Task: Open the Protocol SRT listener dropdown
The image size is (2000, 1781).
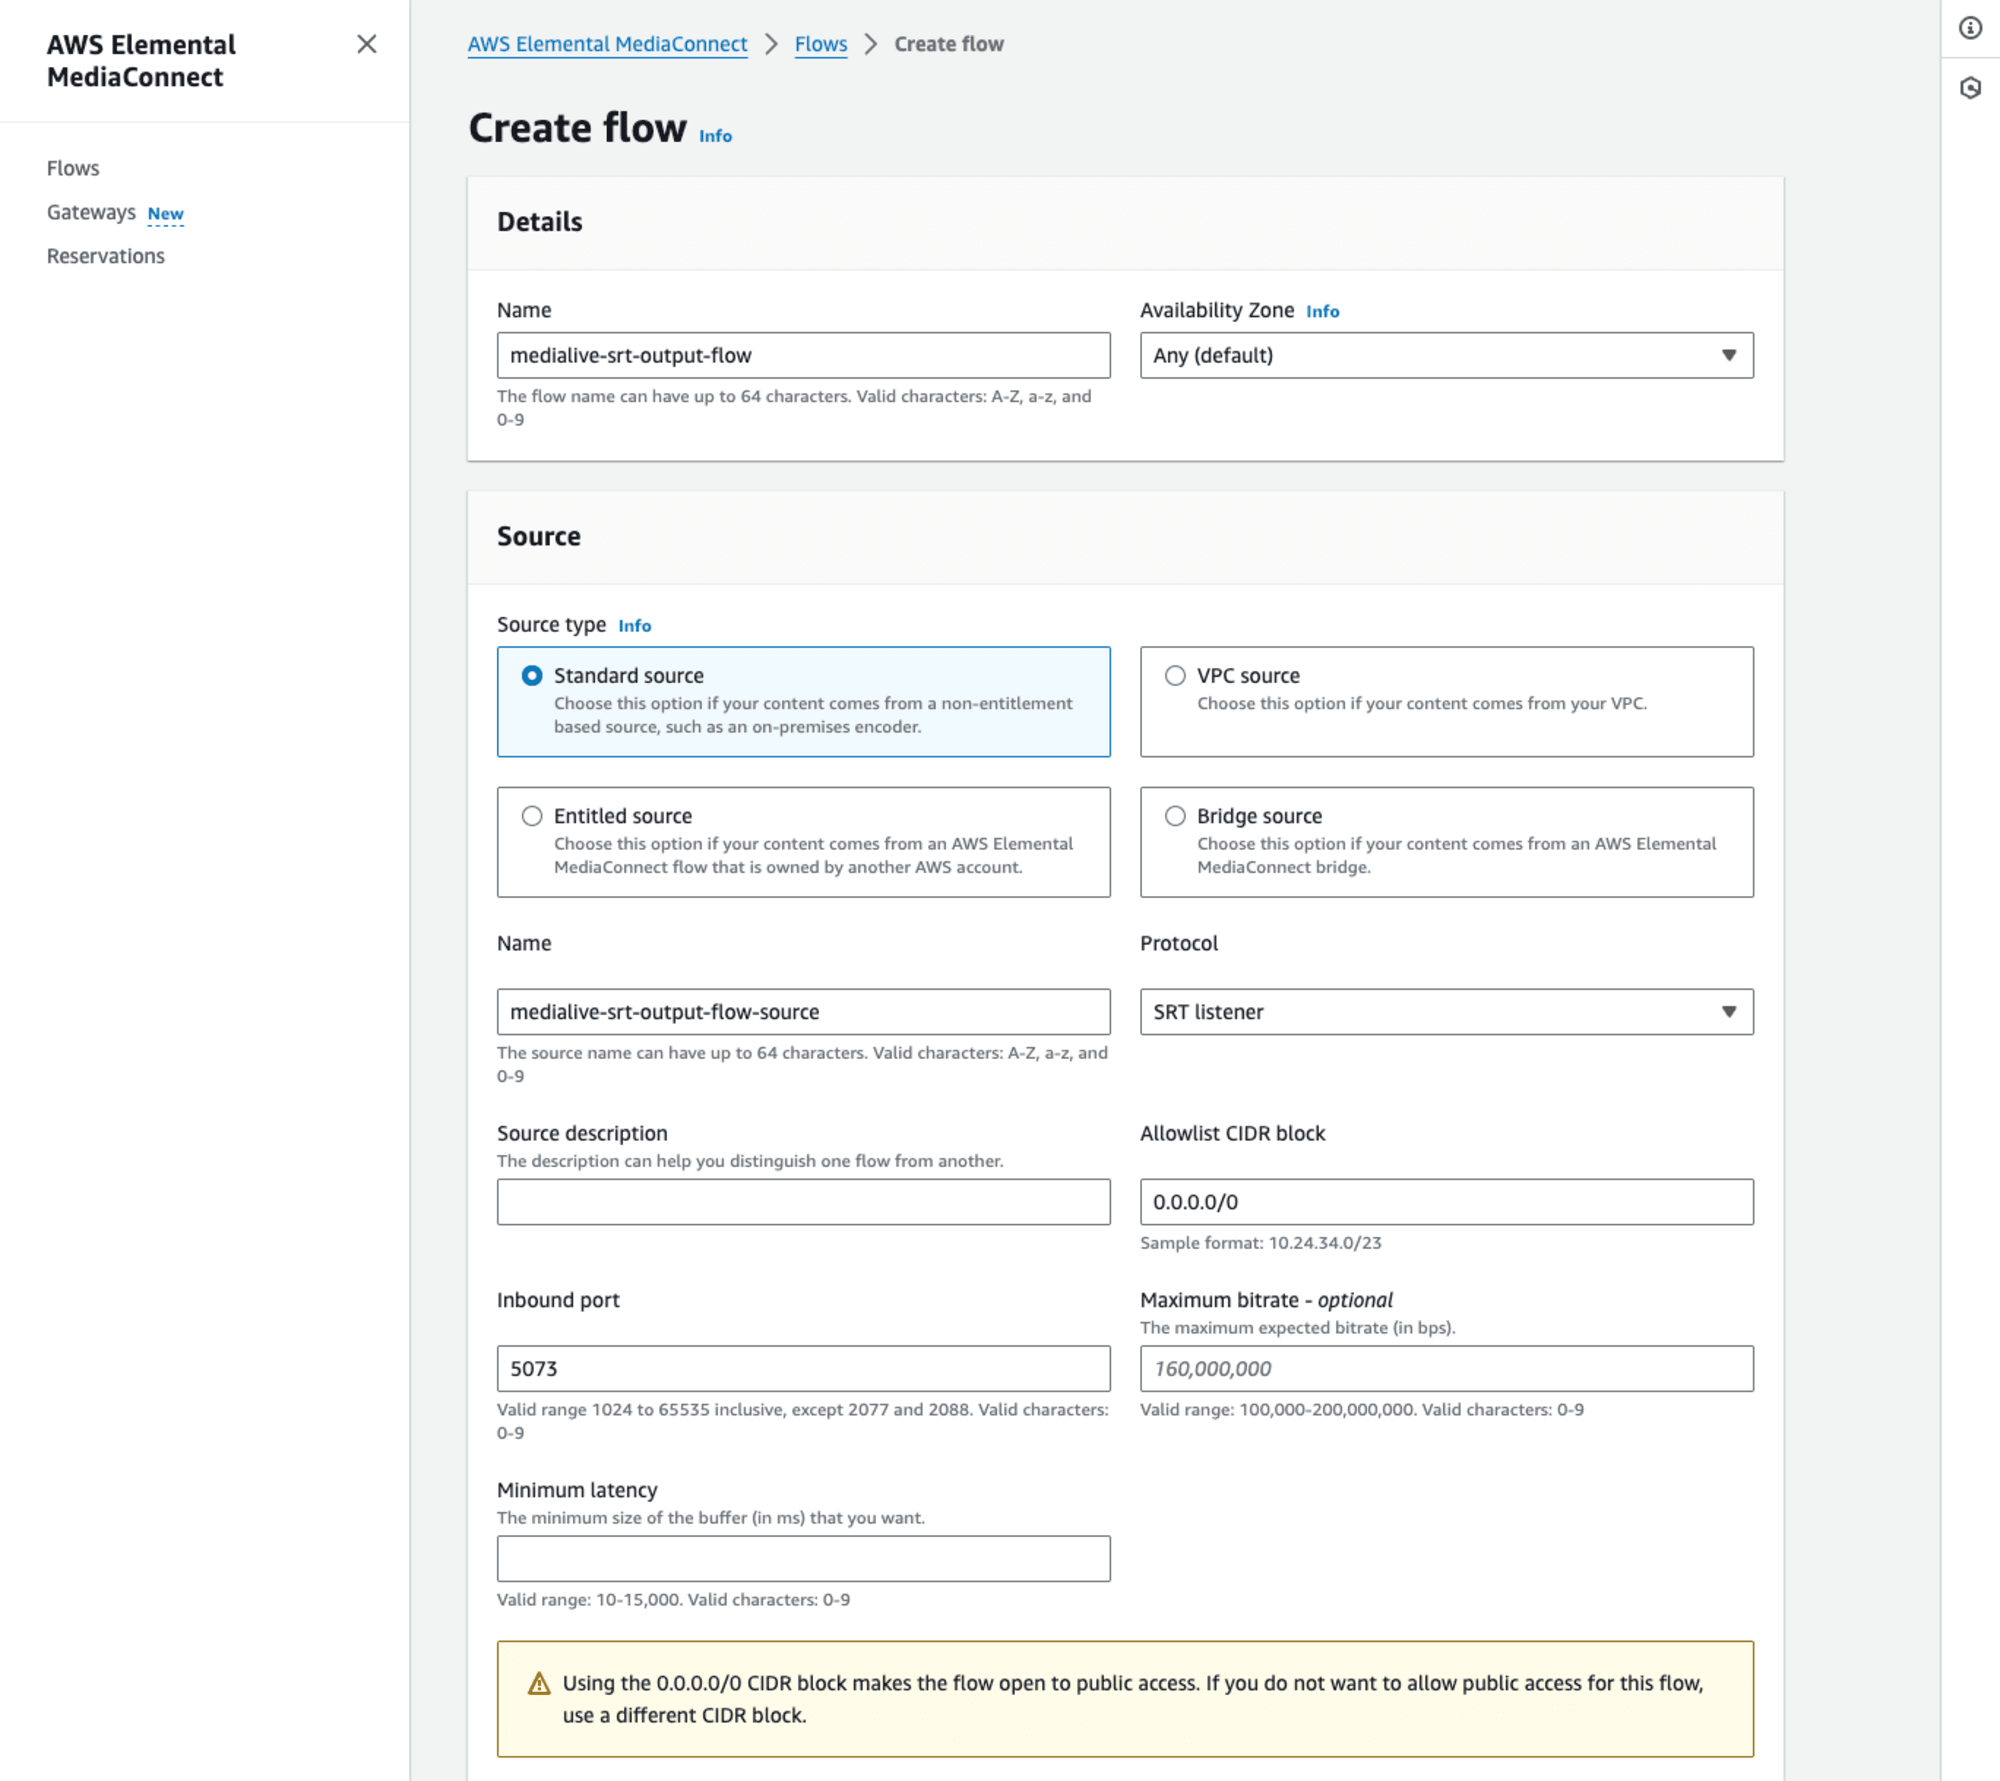Action: 1446,1012
